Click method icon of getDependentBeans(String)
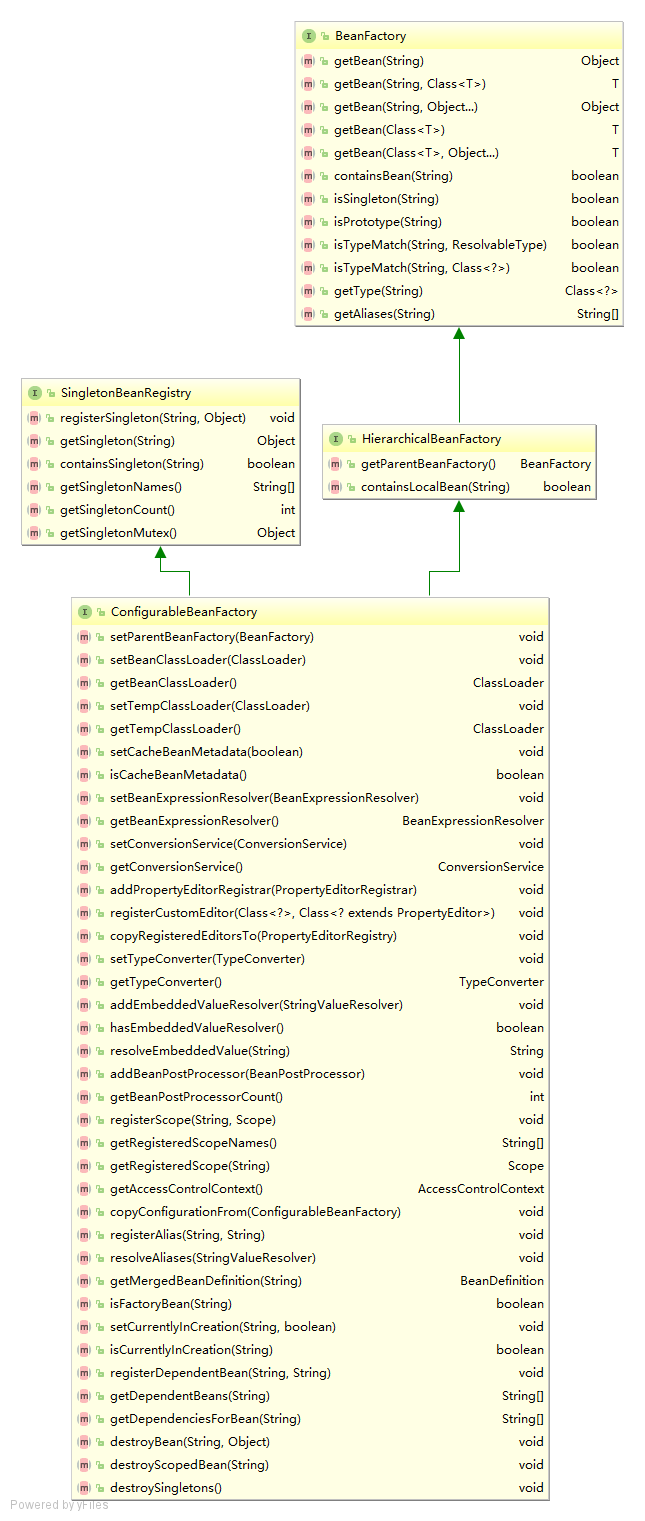 coord(85,1396)
